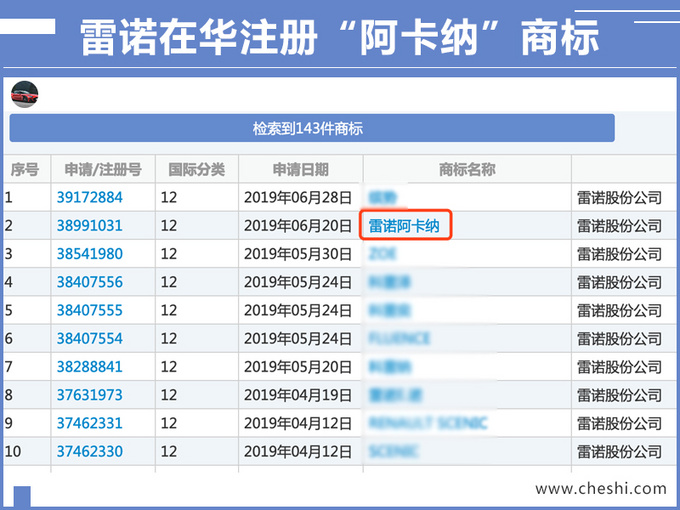Image resolution: width=680 pixels, height=510 pixels.
Task: Click the 商标名称 column header
Action: point(467,169)
